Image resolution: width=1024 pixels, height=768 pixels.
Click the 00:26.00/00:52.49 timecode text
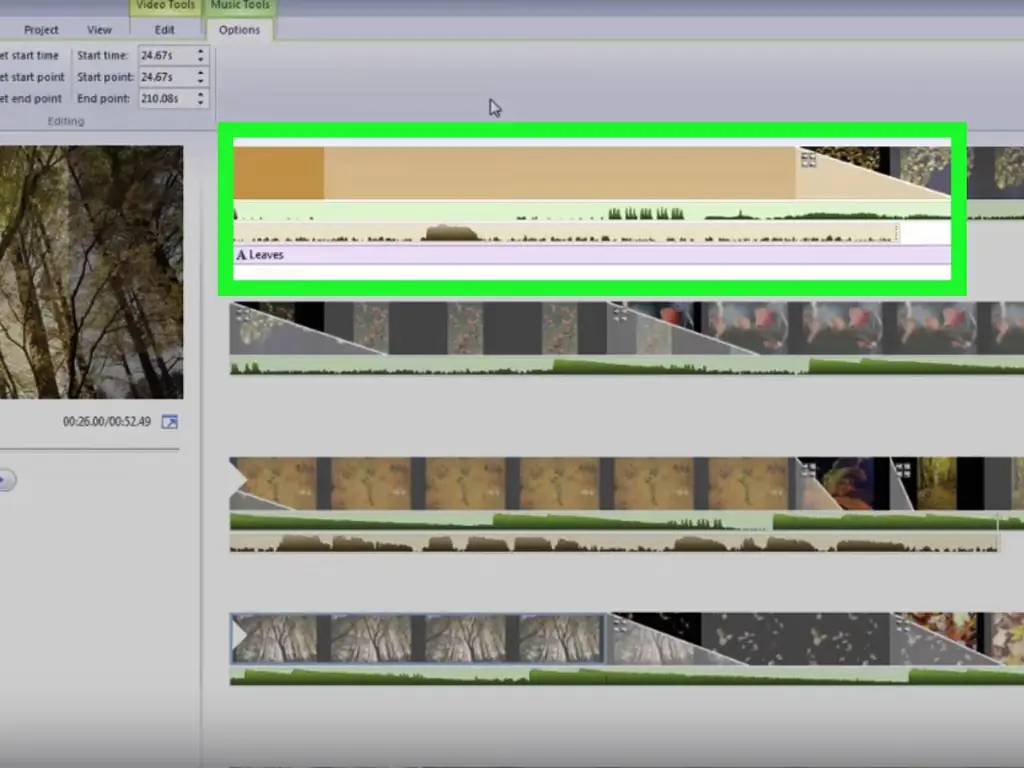tap(106, 422)
